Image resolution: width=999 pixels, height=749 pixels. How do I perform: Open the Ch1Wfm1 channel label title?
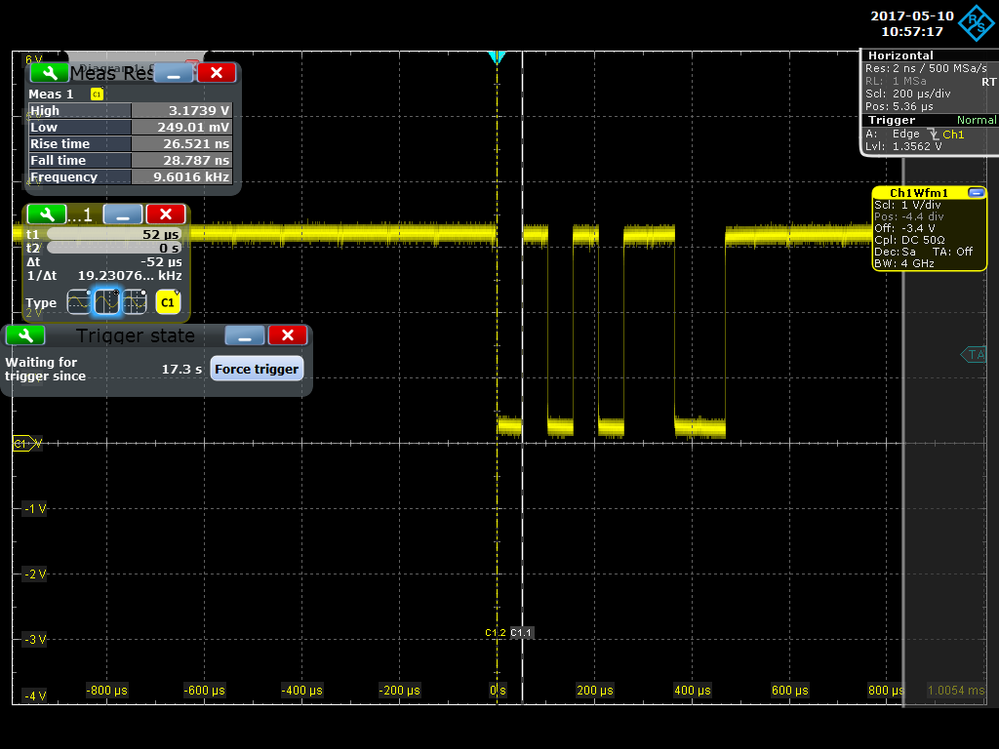click(x=919, y=193)
